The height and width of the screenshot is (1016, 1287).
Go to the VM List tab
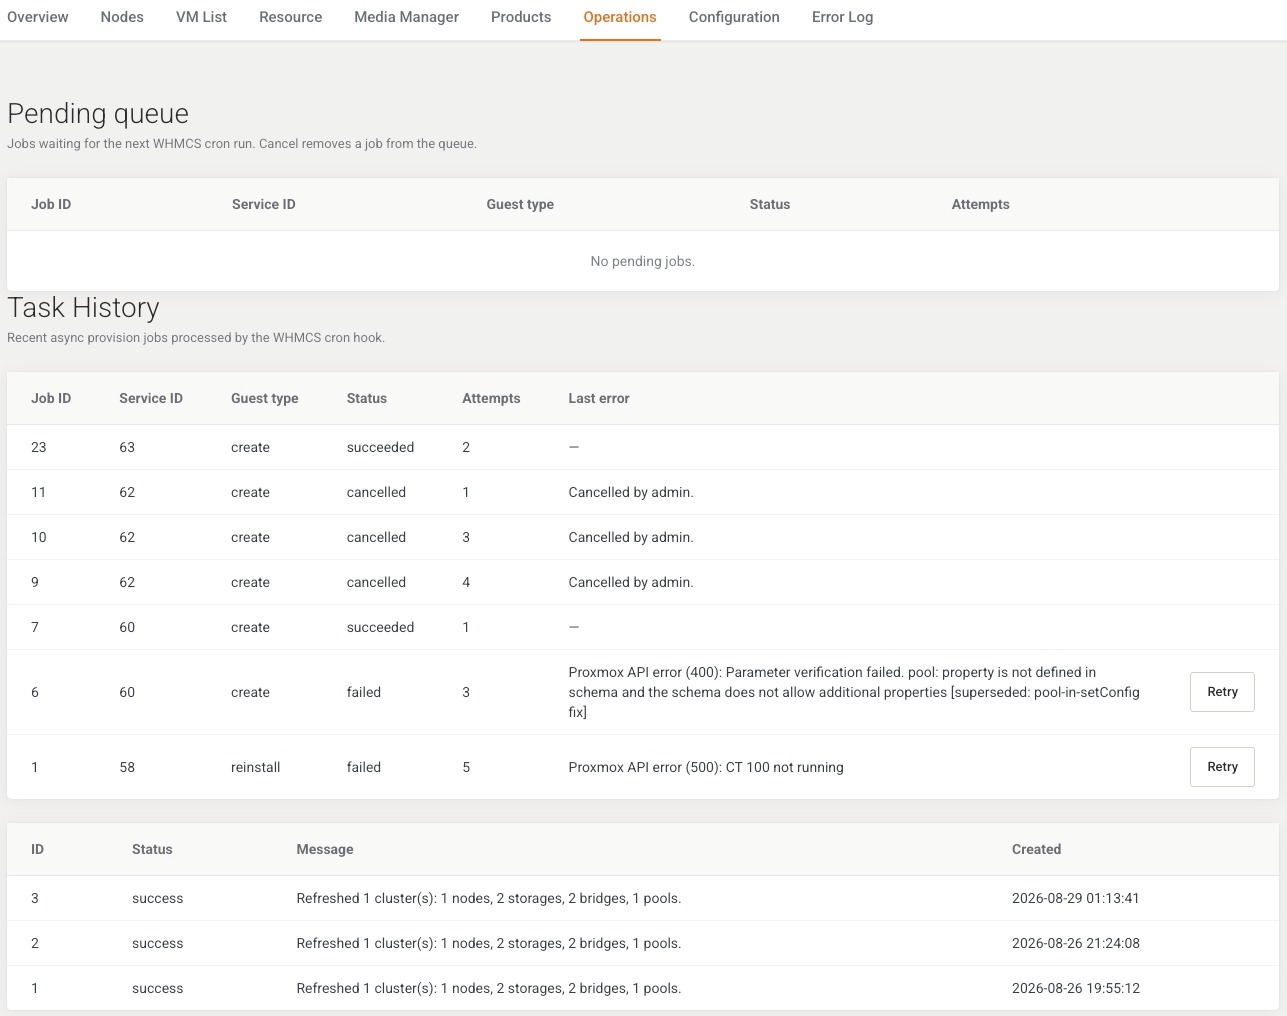[x=201, y=17]
